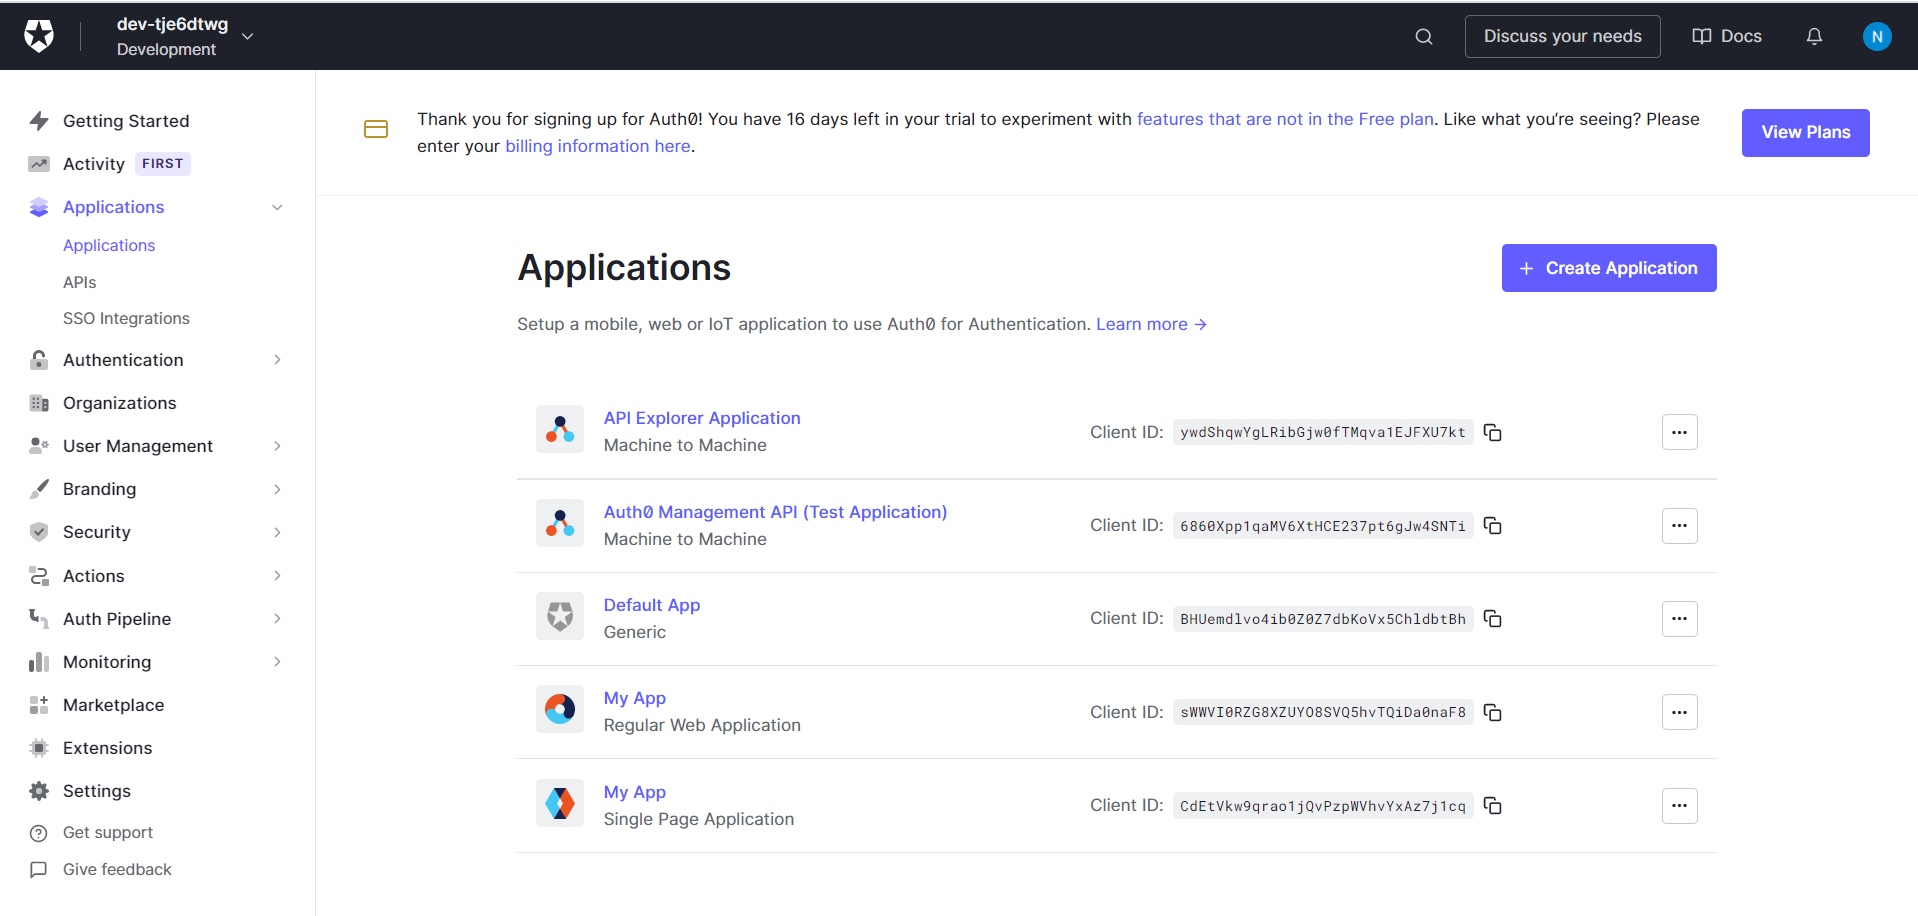This screenshot has width=1918, height=916.
Task: Expand the User Management section chevron
Action: coord(277,446)
